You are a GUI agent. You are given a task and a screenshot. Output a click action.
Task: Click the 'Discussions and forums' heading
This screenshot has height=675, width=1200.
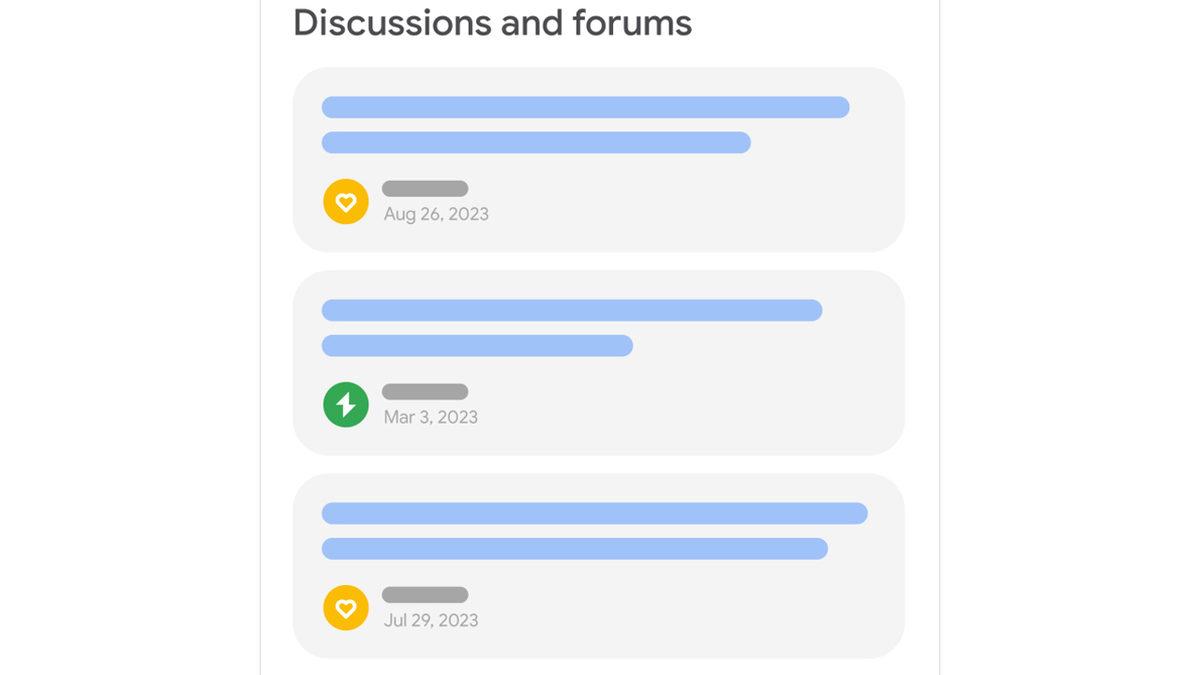click(491, 22)
